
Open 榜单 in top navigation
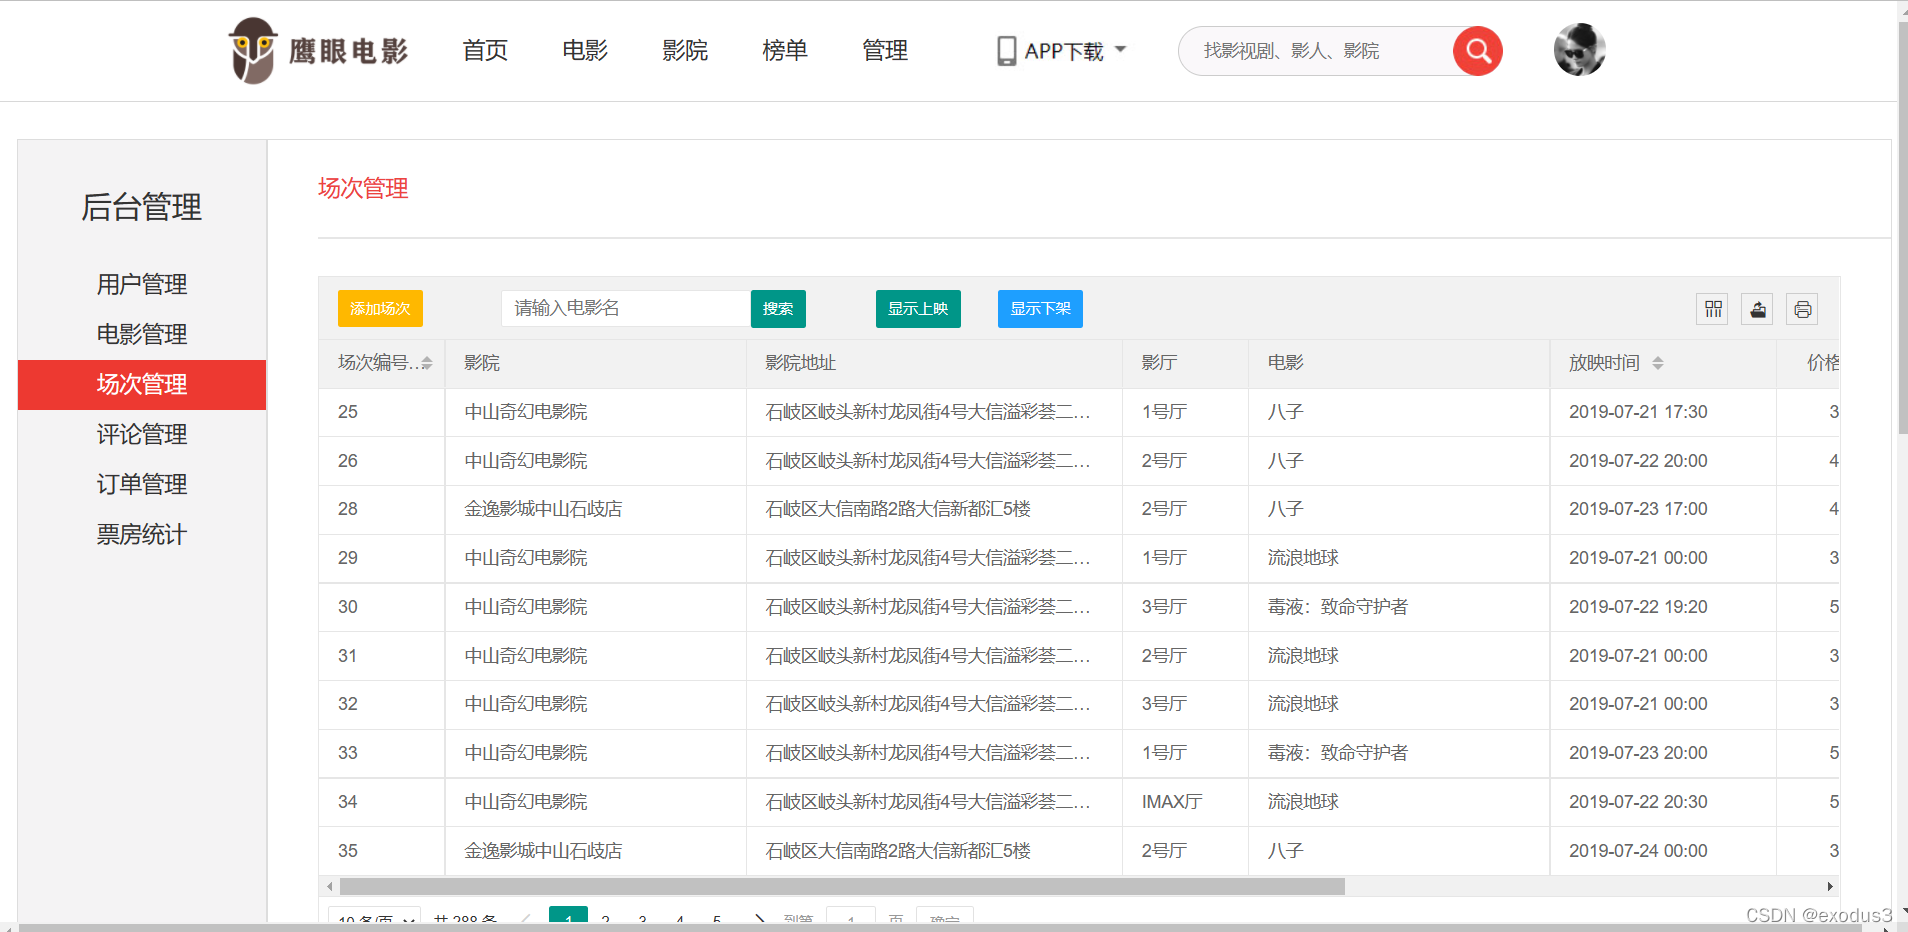[785, 51]
